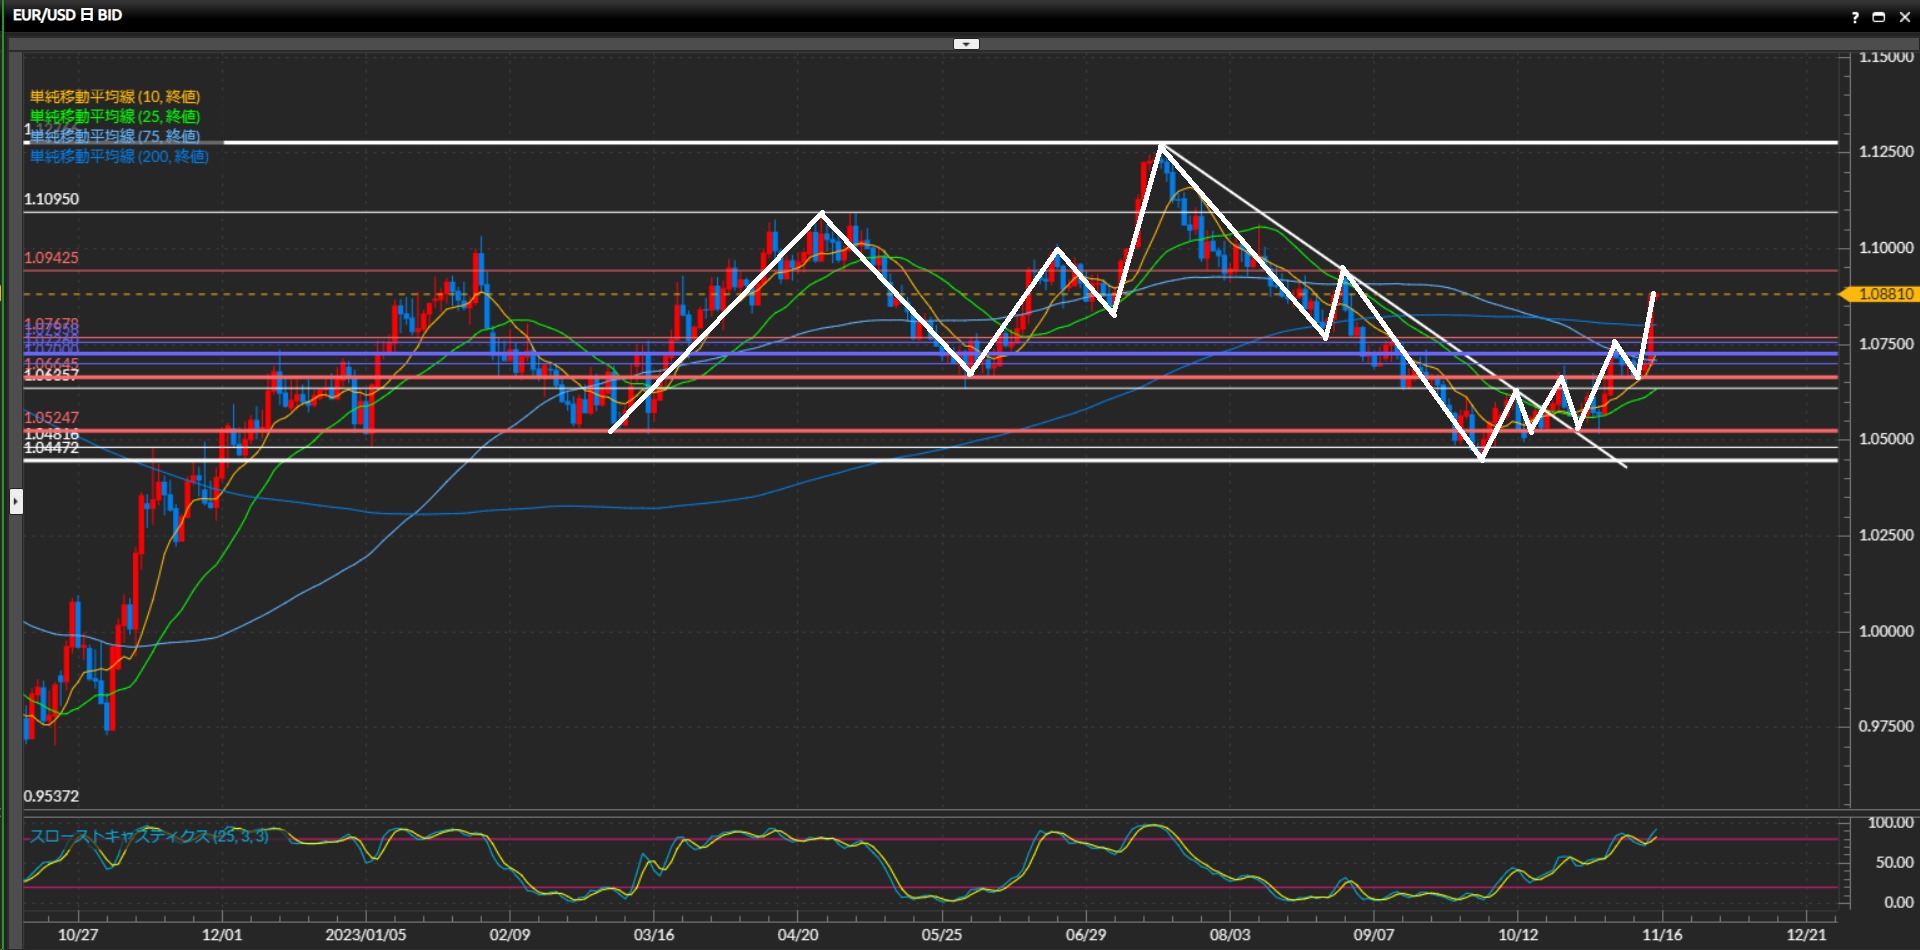
Task: Click the 11/16 date on time axis
Action: tap(1662, 934)
